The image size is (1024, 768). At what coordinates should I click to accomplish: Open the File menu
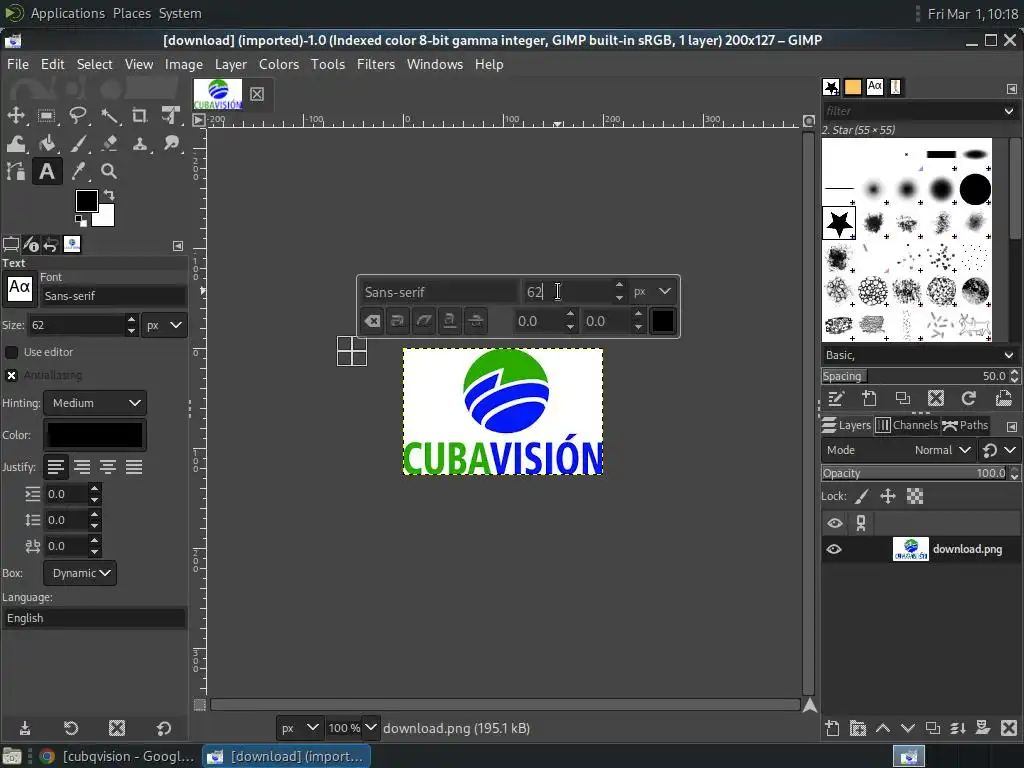pos(18,64)
